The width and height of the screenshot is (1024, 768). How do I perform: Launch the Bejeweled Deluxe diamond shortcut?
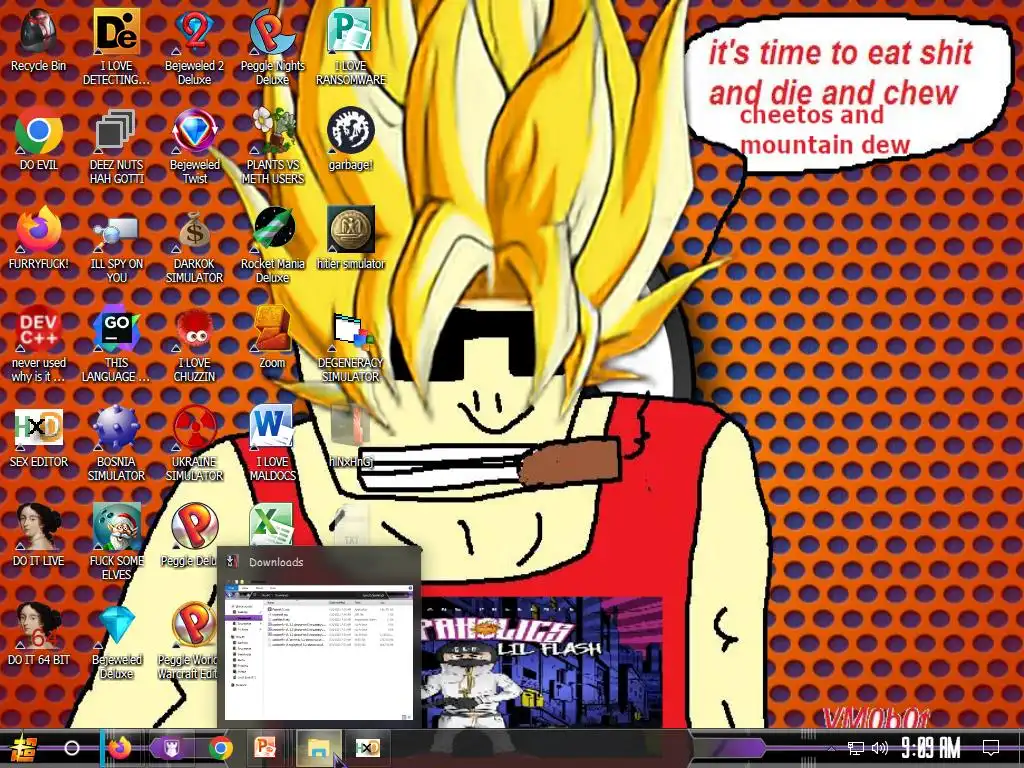click(116, 641)
